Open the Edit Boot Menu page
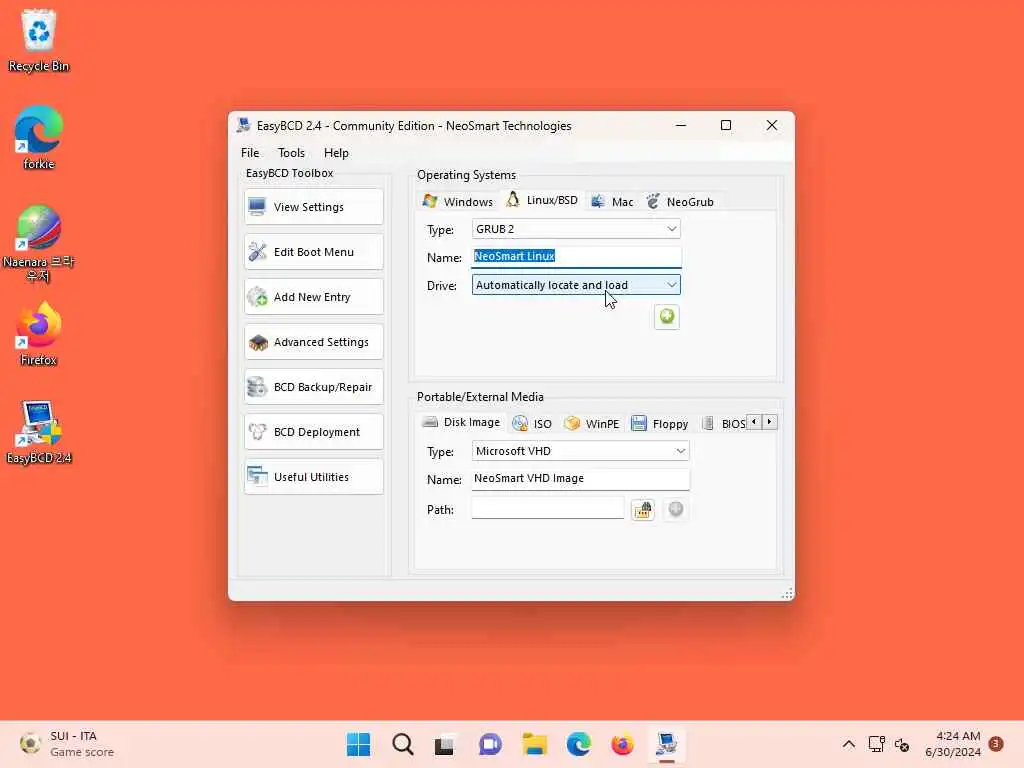 [313, 252]
